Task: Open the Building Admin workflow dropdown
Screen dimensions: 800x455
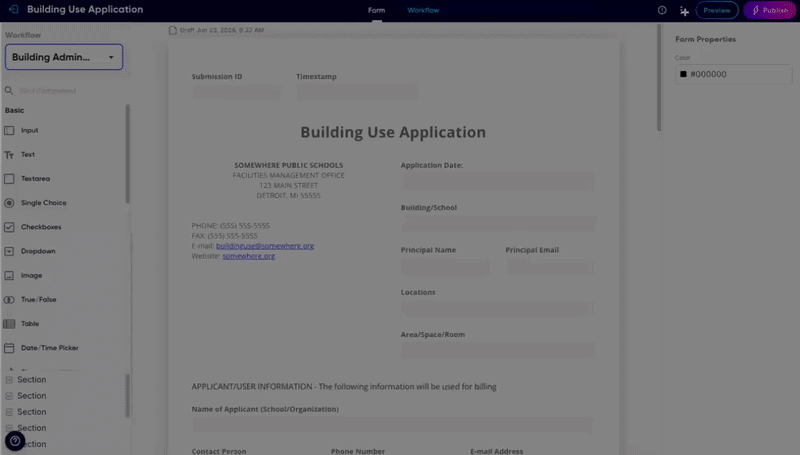Action: 64,57
